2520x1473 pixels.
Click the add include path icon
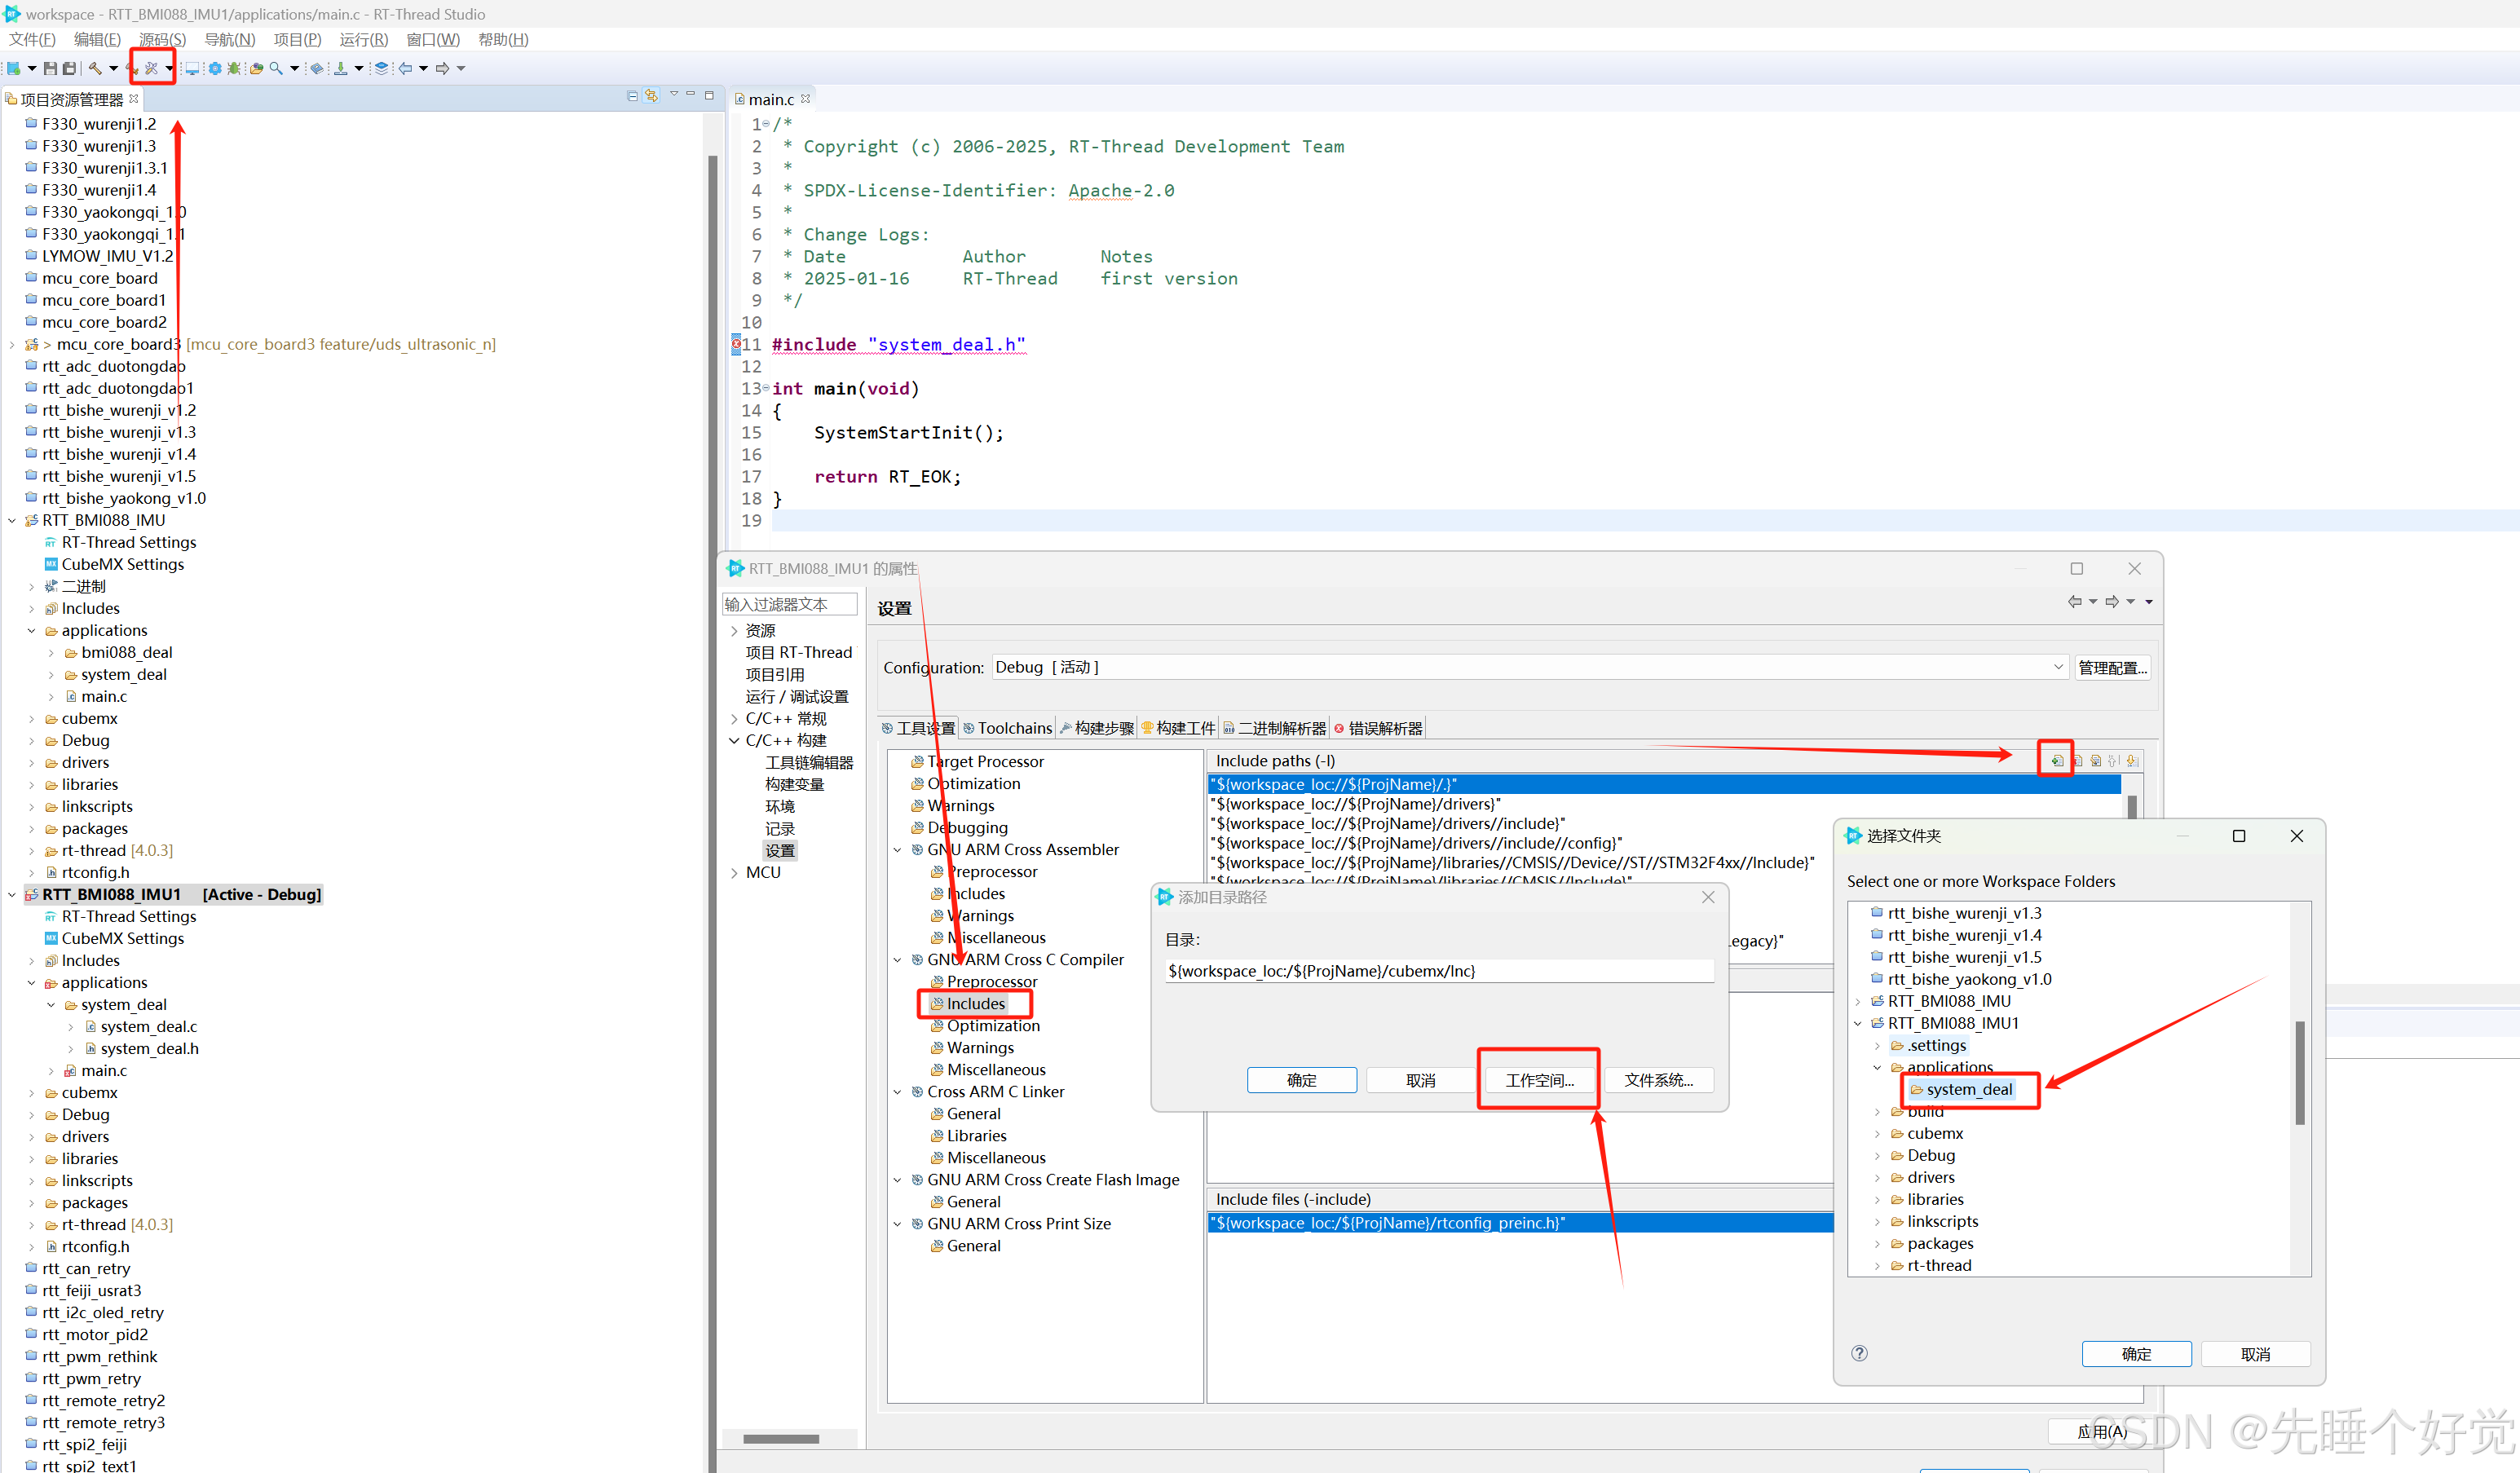pyautogui.click(x=2056, y=761)
